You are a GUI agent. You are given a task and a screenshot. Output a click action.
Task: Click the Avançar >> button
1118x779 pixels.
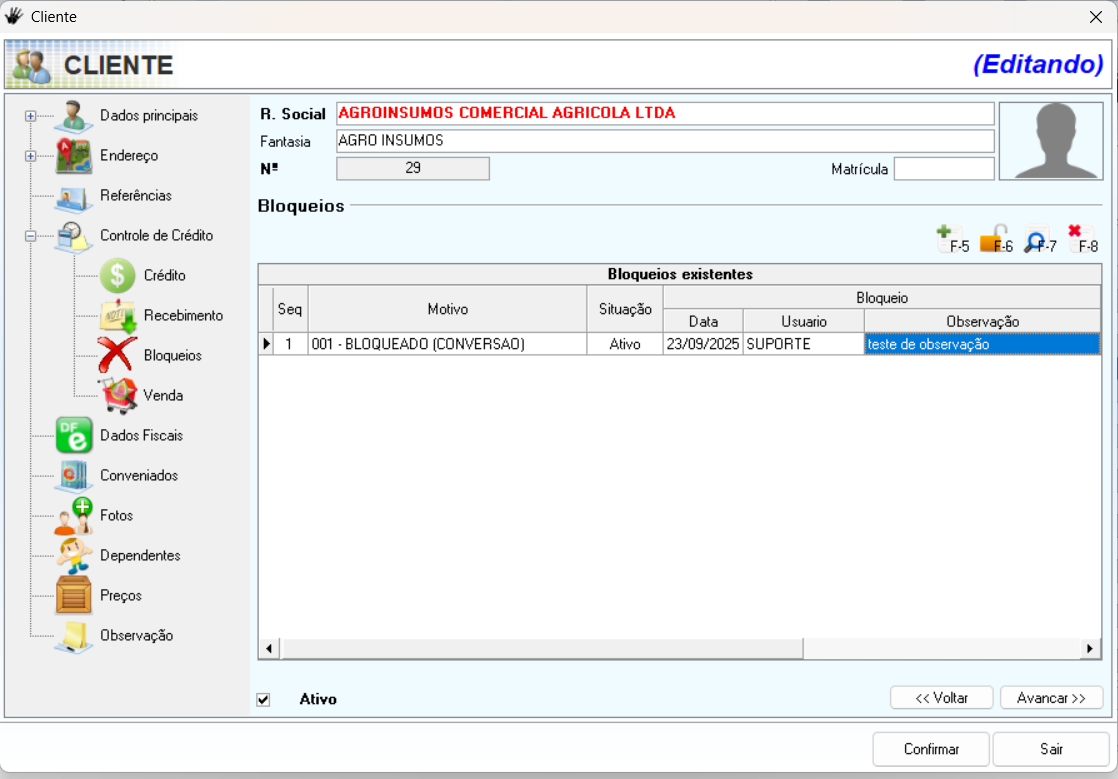(x=1051, y=698)
